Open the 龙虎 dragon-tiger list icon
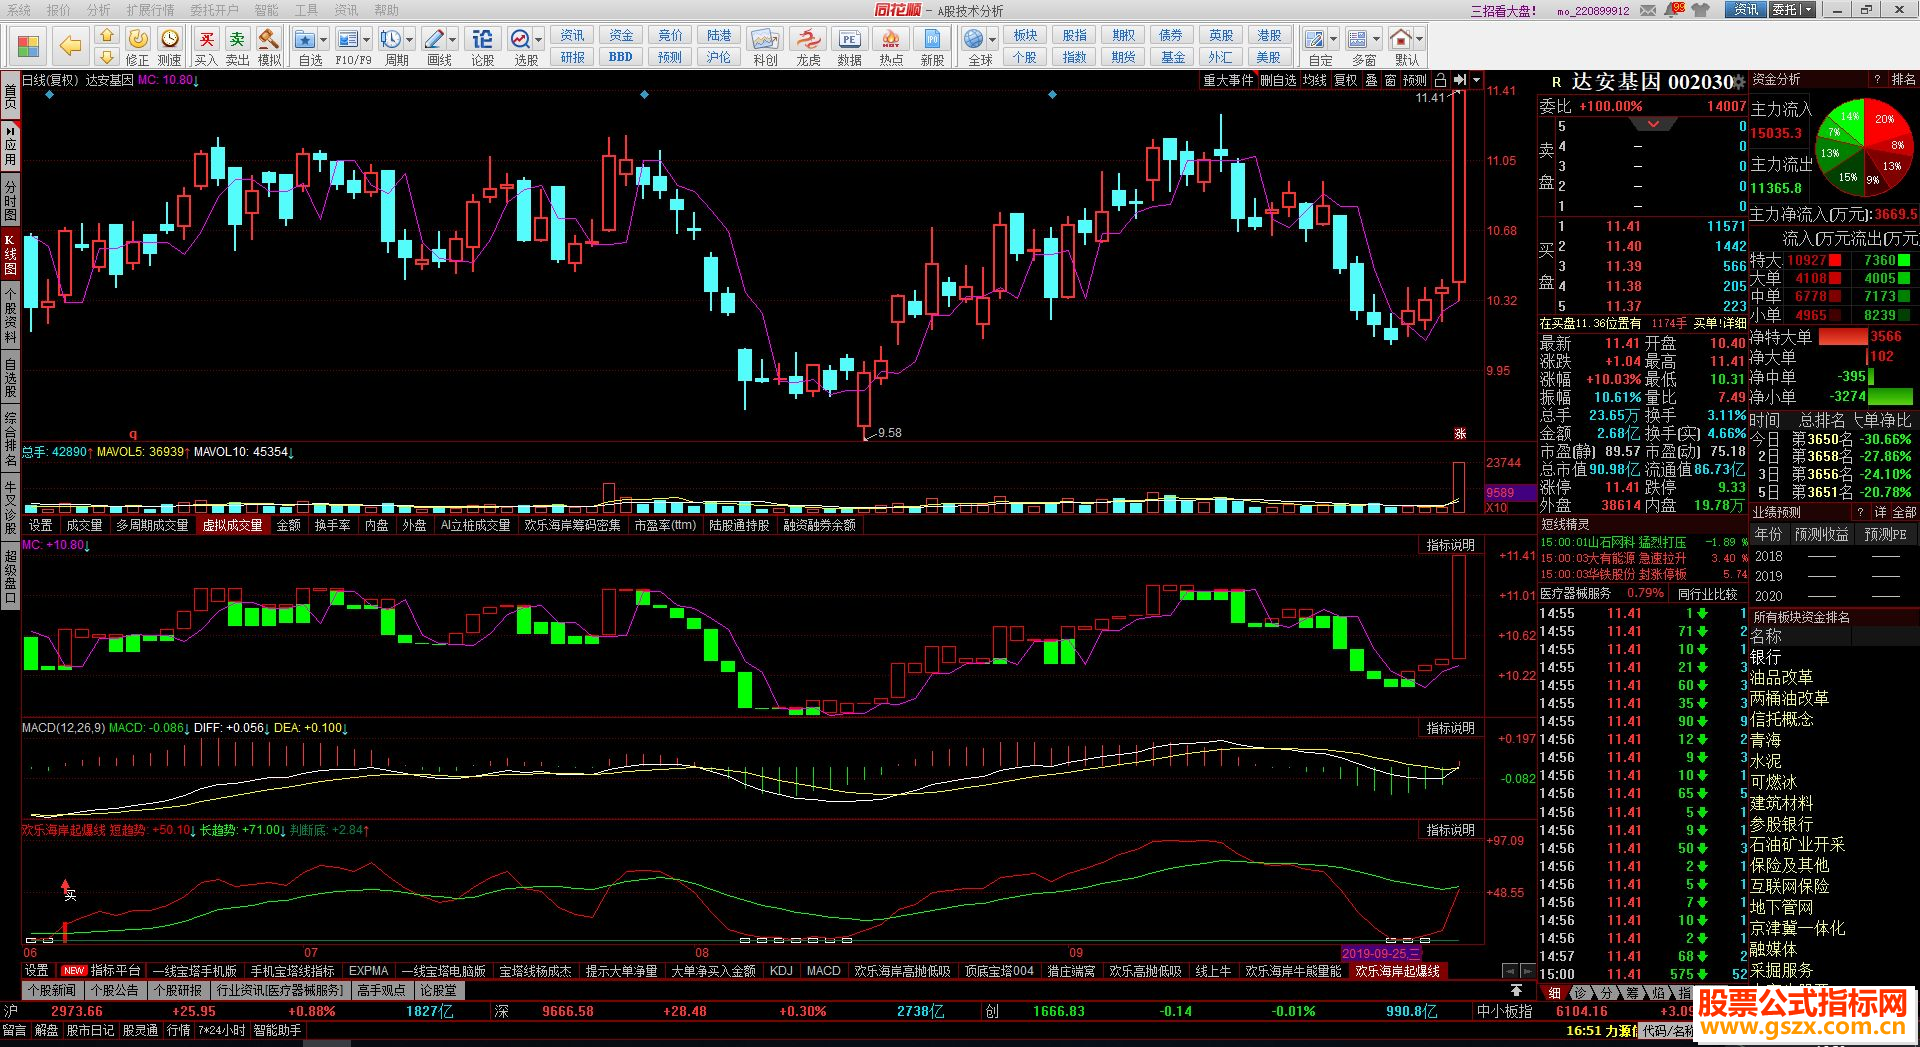The image size is (1920, 1047). coord(808,46)
